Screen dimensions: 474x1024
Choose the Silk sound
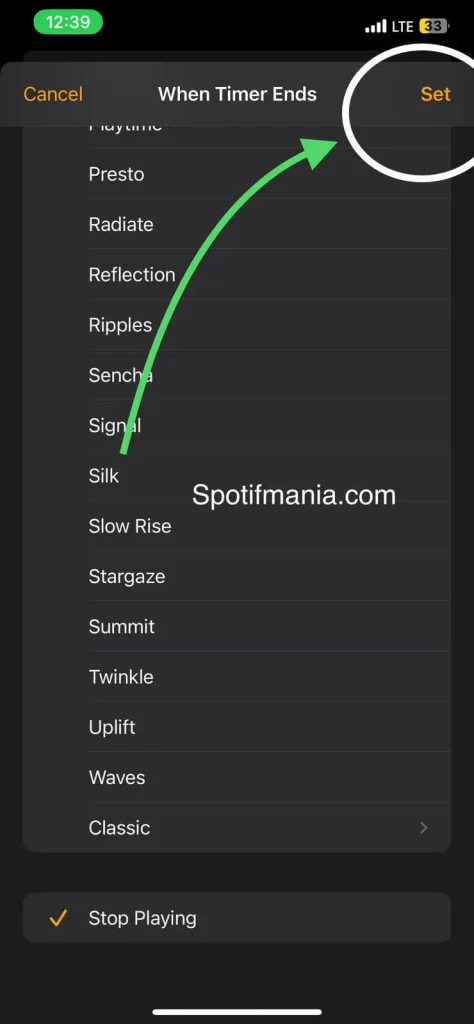[237, 475]
